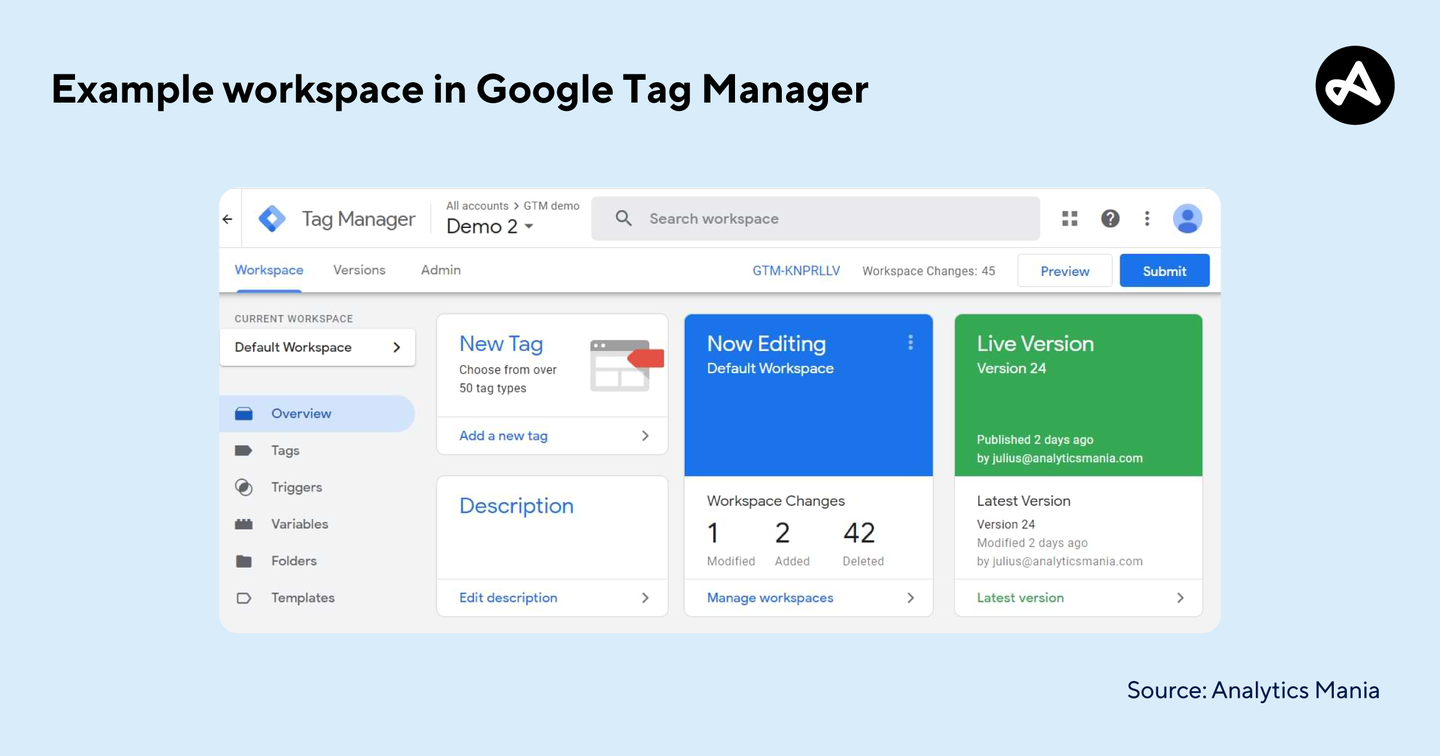Select Variables in the sidebar
The width and height of the screenshot is (1440, 756).
pyautogui.click(x=300, y=524)
